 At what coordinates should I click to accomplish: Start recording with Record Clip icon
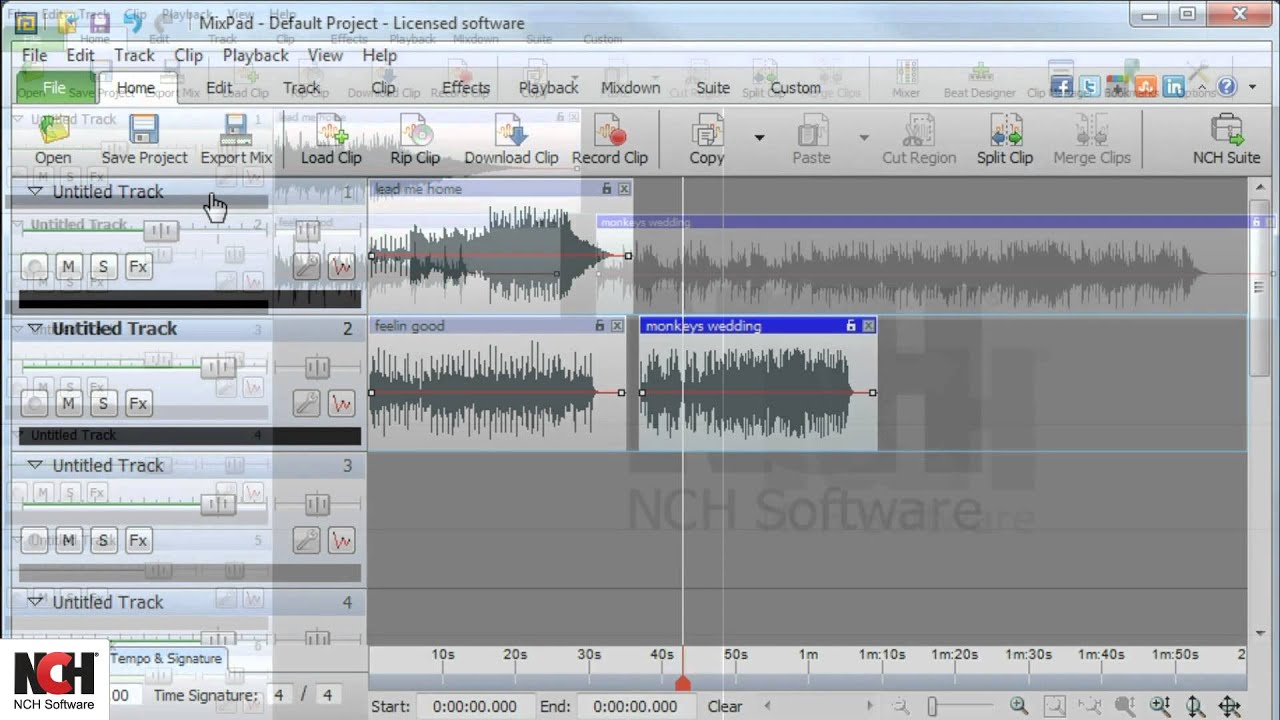[609, 130]
